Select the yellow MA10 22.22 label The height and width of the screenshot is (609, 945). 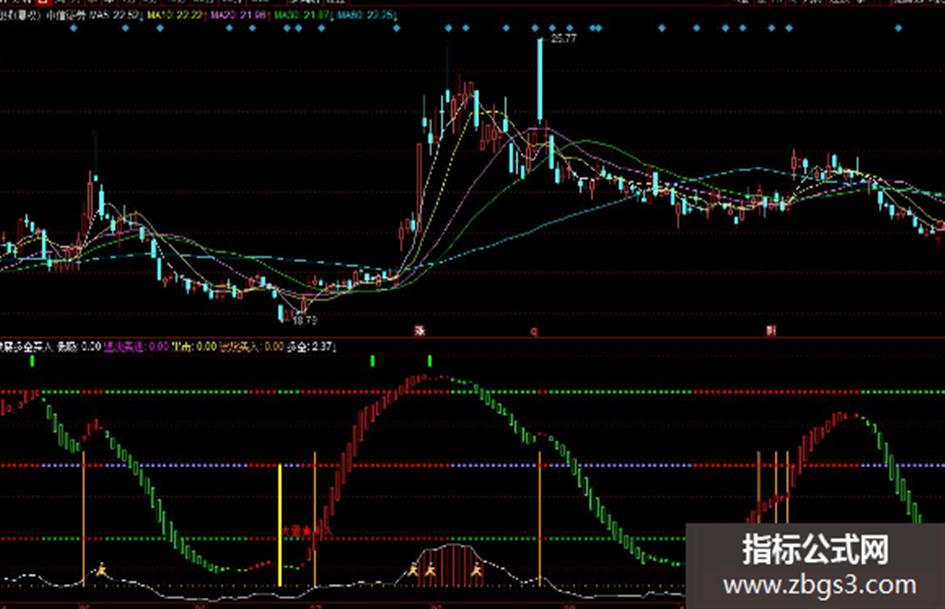pos(175,14)
